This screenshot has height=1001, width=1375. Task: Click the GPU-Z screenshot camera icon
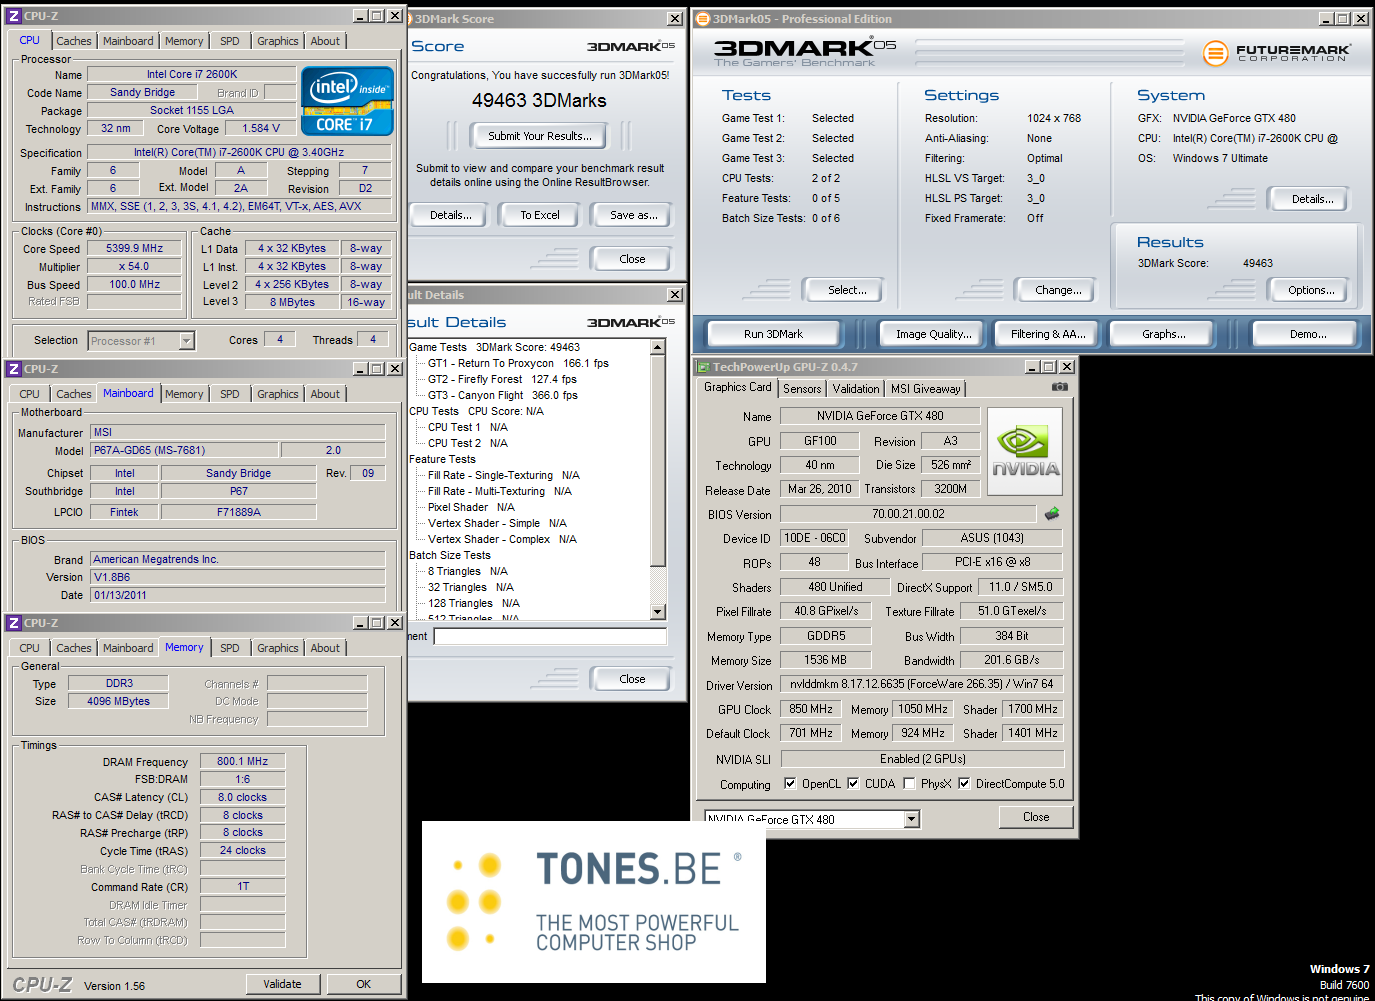pos(1060,387)
